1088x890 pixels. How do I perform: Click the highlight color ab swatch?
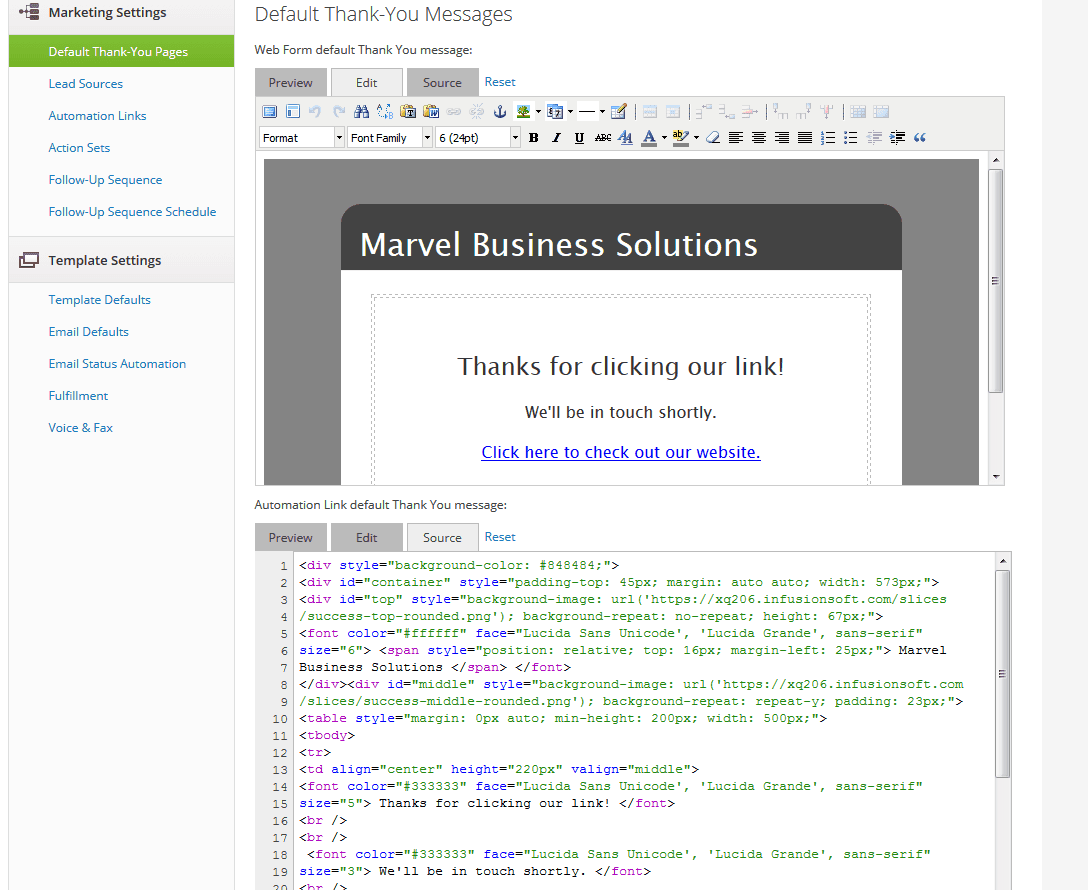681,137
